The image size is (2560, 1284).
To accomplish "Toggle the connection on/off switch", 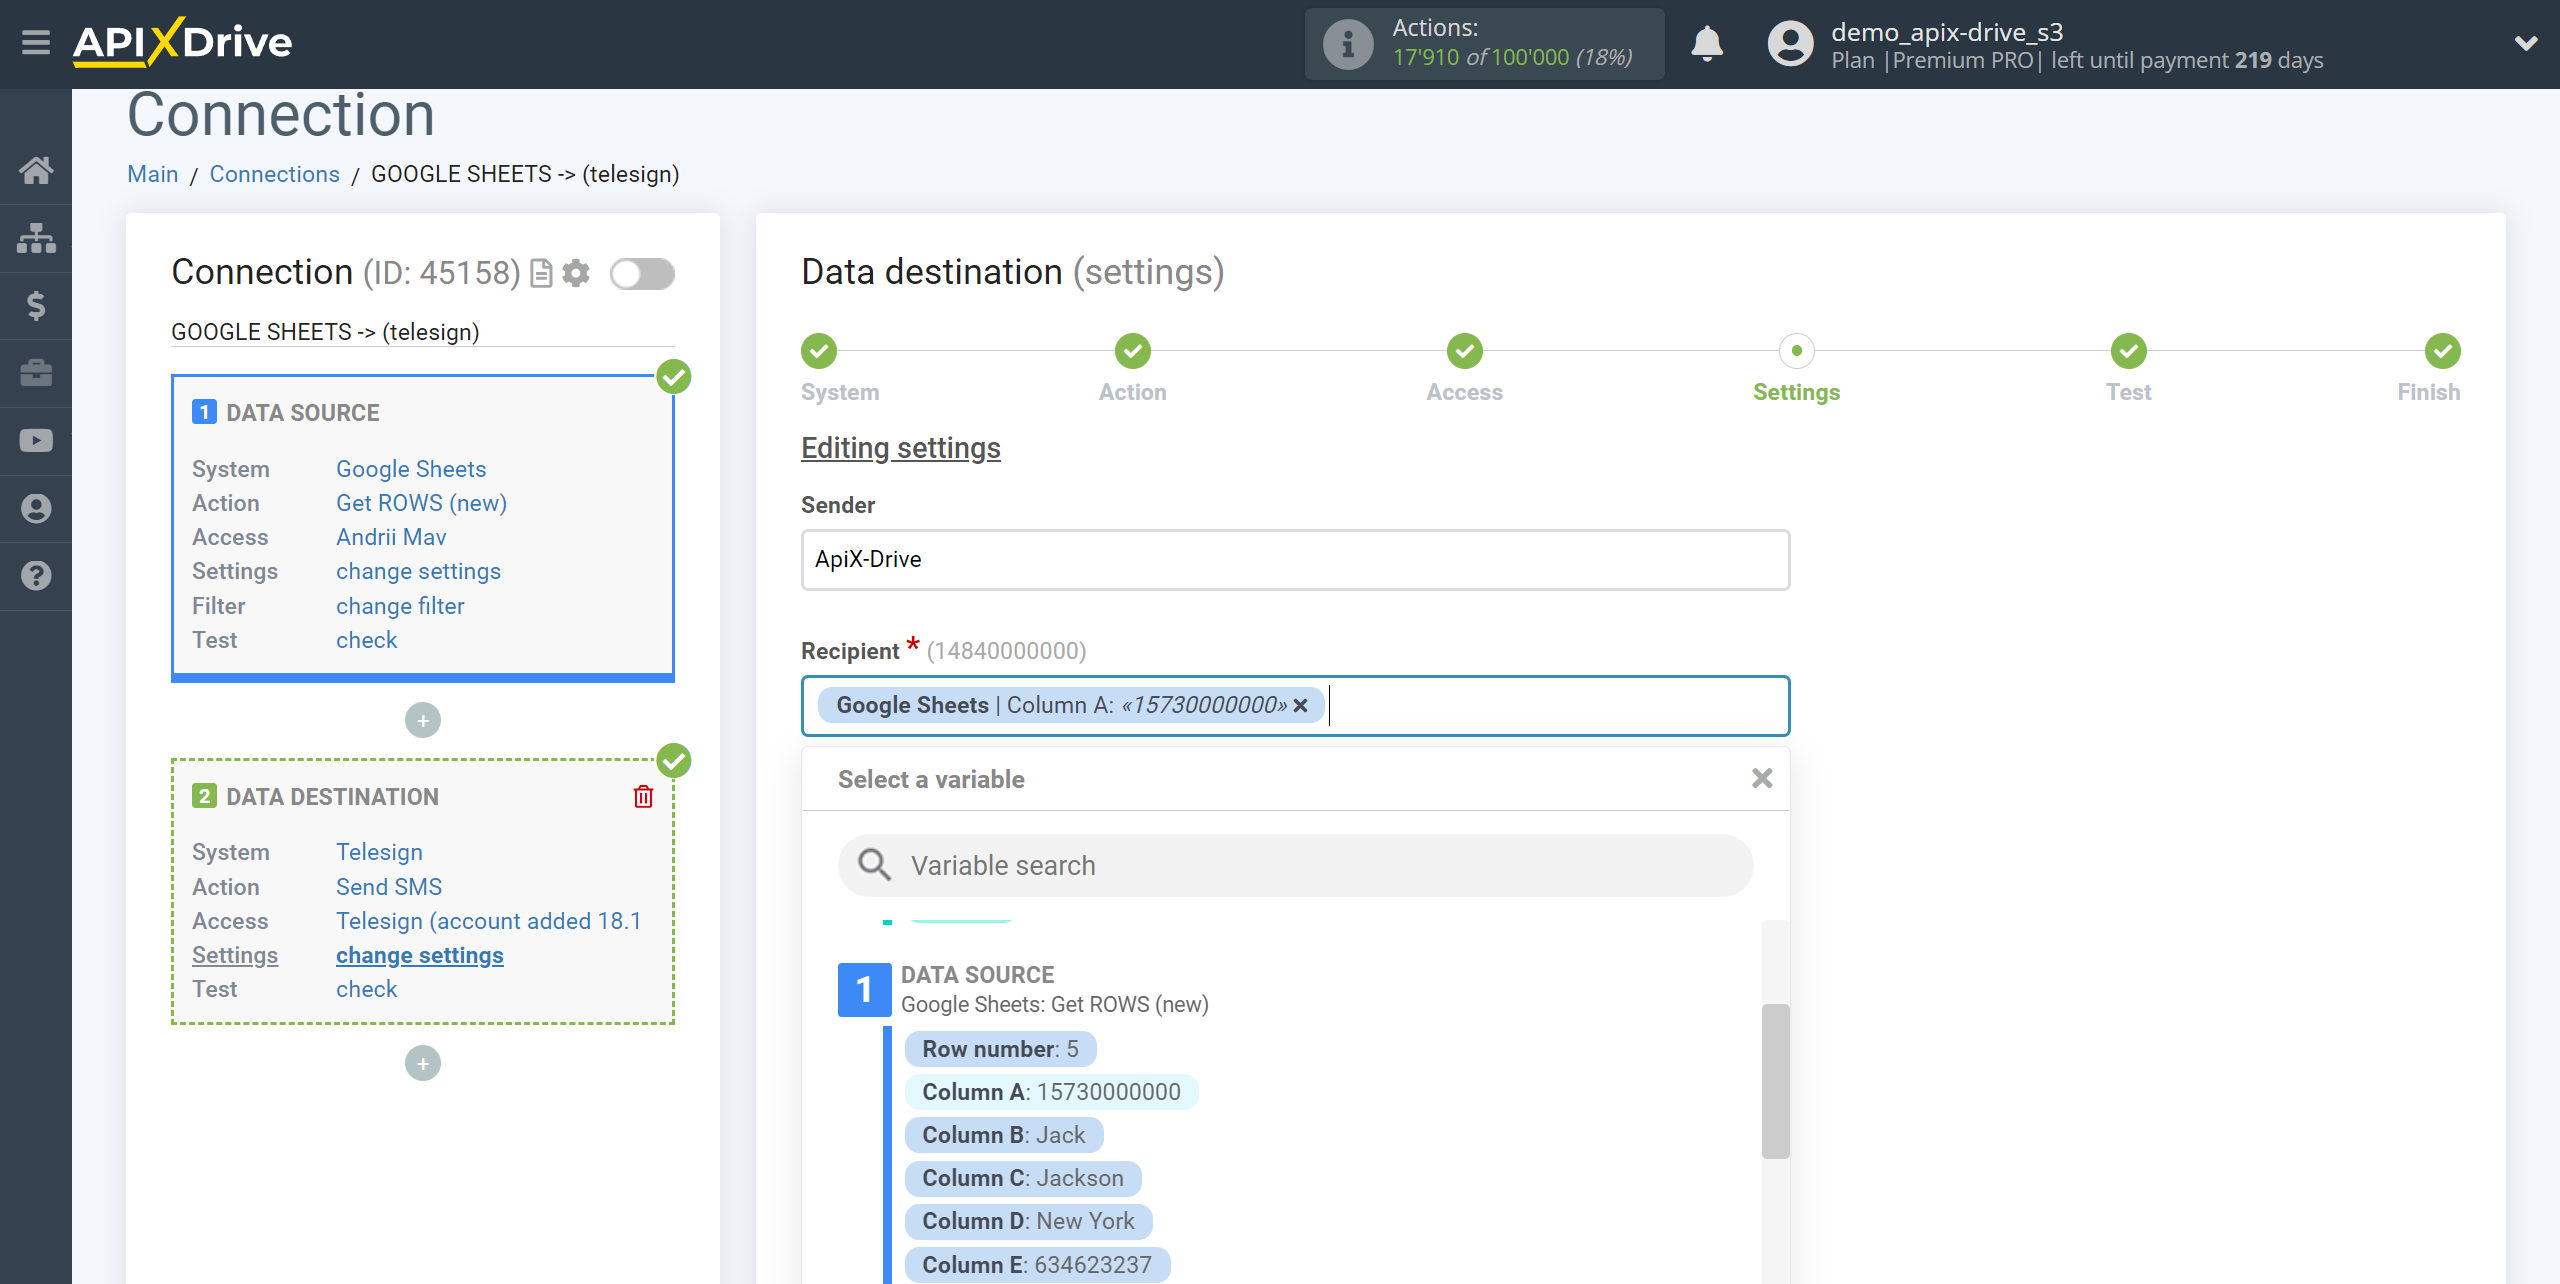I will point(642,273).
